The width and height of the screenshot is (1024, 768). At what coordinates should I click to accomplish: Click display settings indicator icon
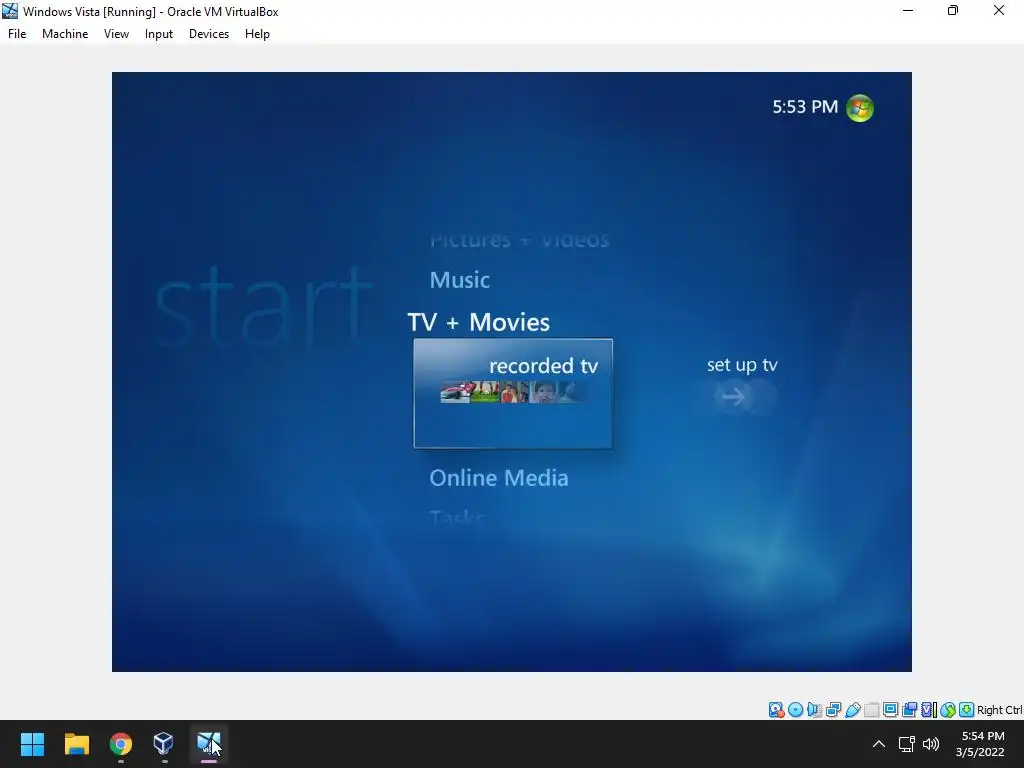[x=890, y=710]
